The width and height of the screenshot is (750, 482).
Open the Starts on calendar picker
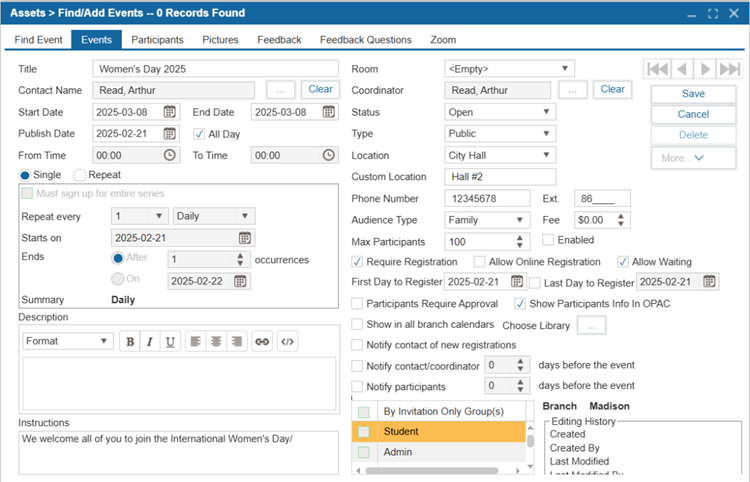pos(244,238)
